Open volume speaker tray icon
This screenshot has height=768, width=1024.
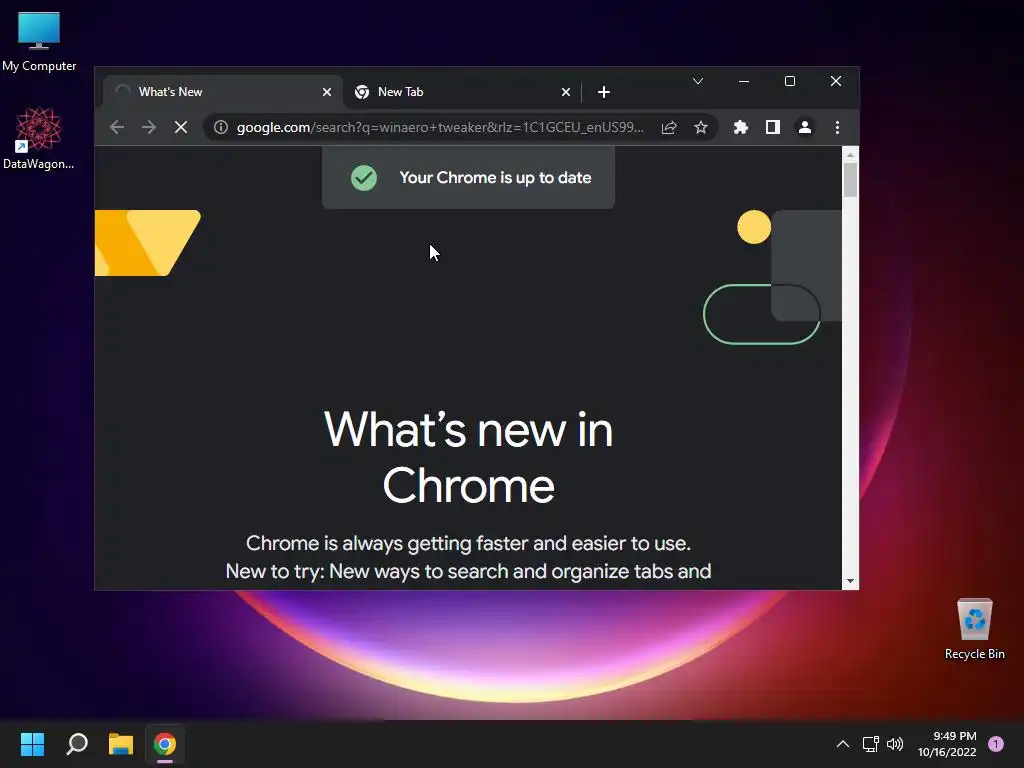click(895, 744)
